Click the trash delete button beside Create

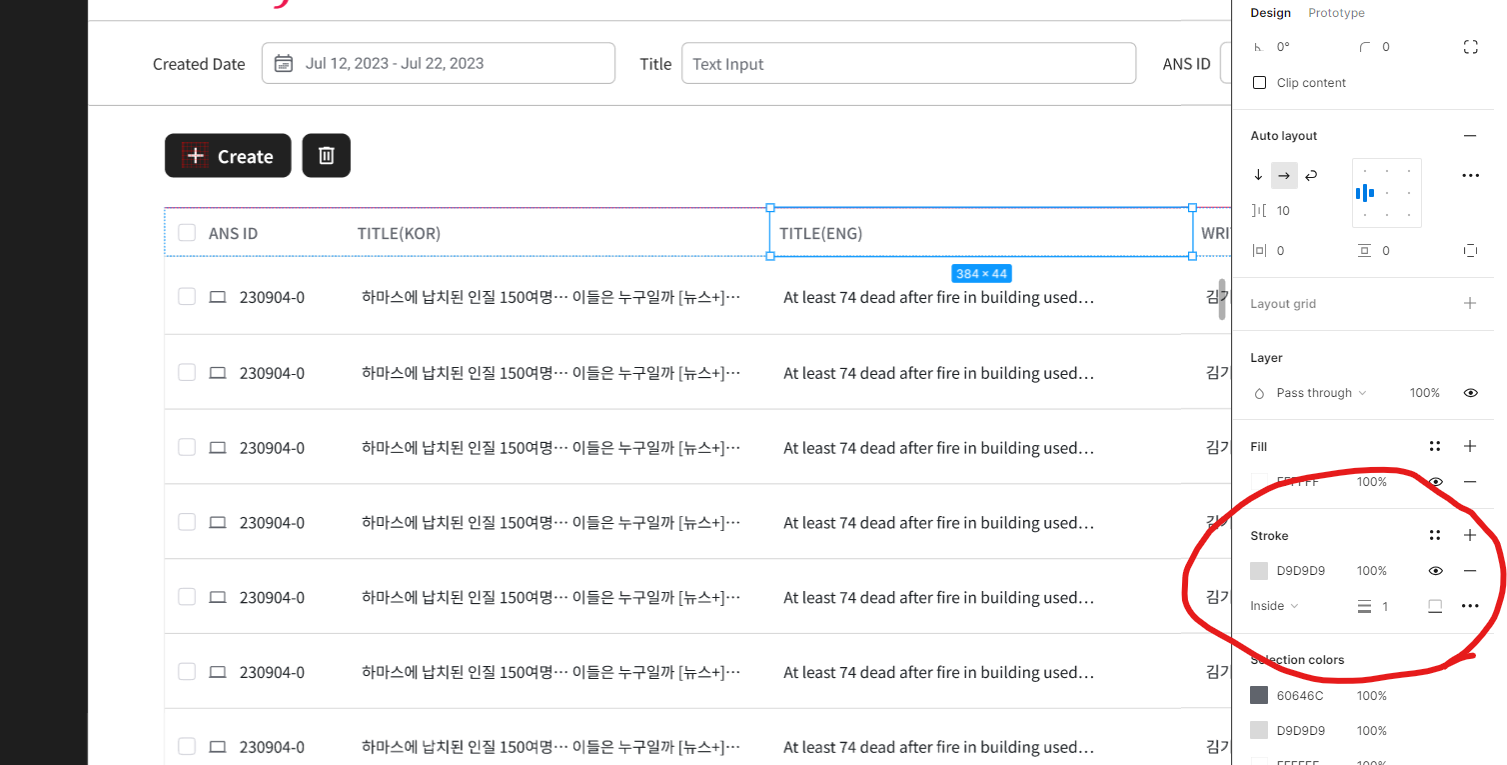(x=326, y=156)
